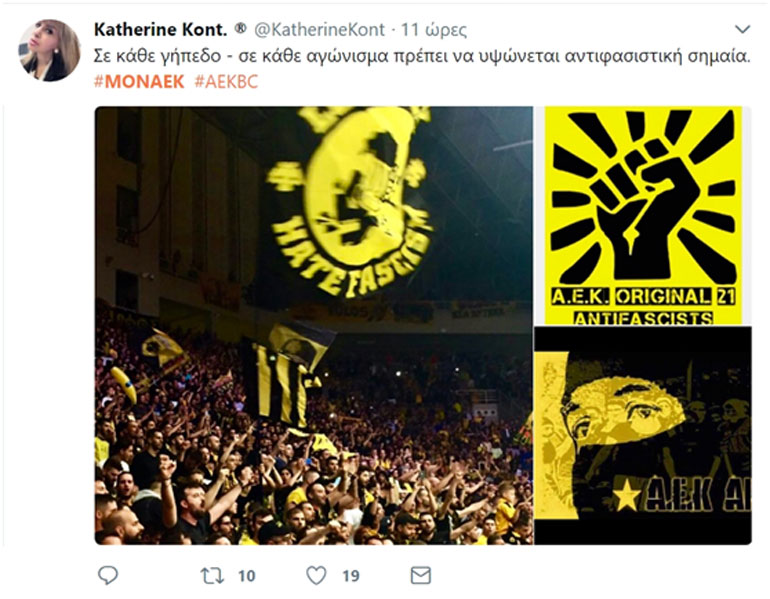770x599 pixels.
Task: Retweet this post via retweet icon
Action: [212, 575]
